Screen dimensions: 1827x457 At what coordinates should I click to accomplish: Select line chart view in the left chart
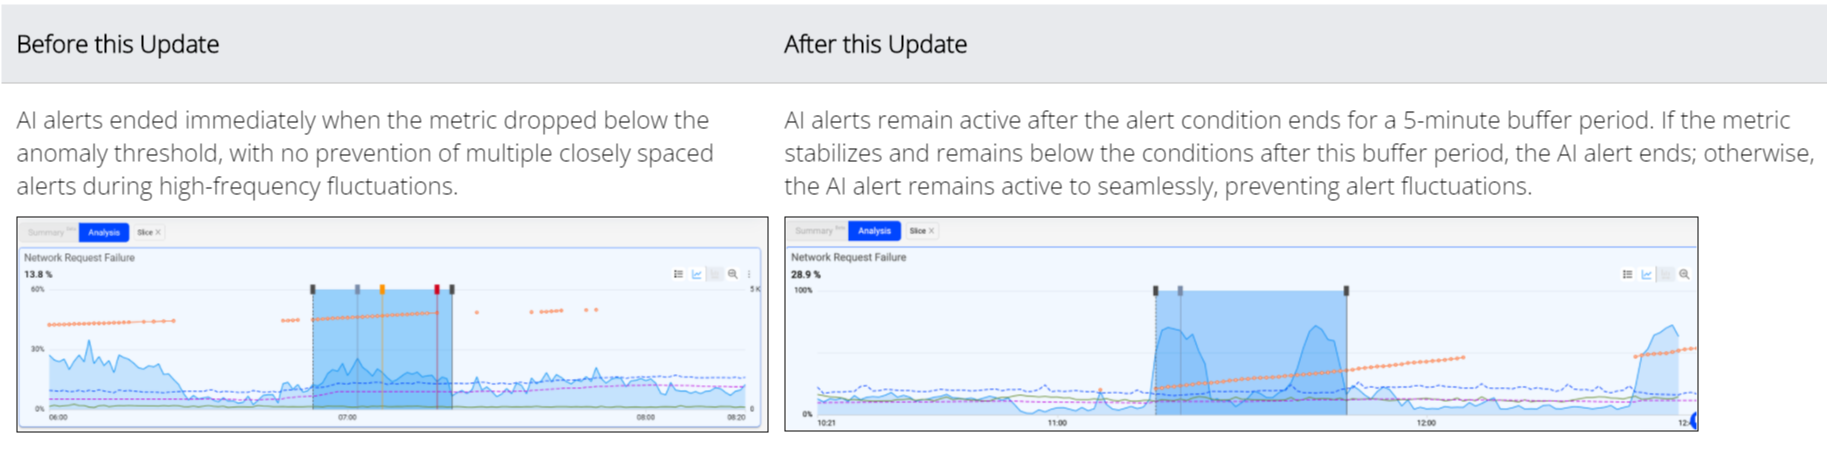(697, 274)
